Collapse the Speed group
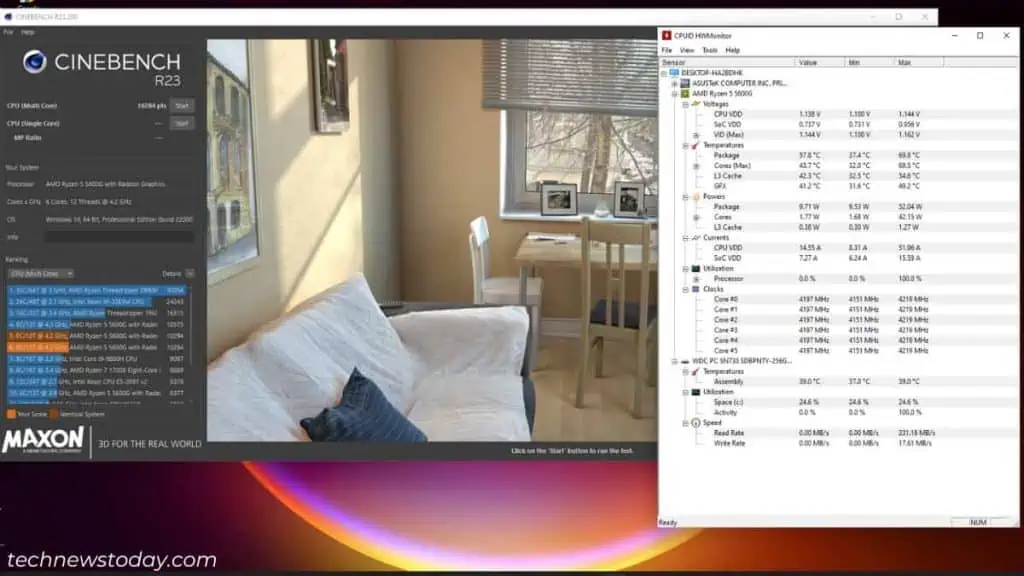The height and width of the screenshot is (576, 1024). tap(685, 423)
